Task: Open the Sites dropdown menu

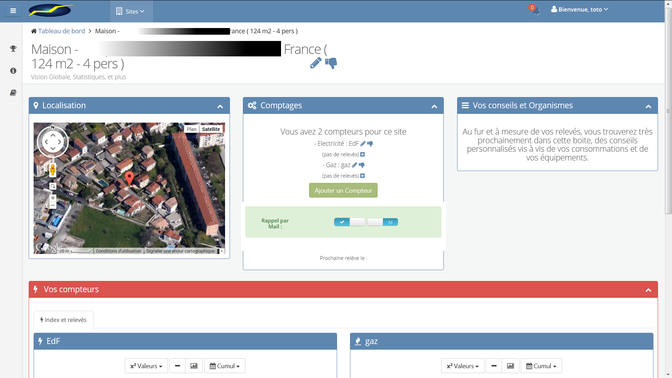Action: (x=130, y=11)
